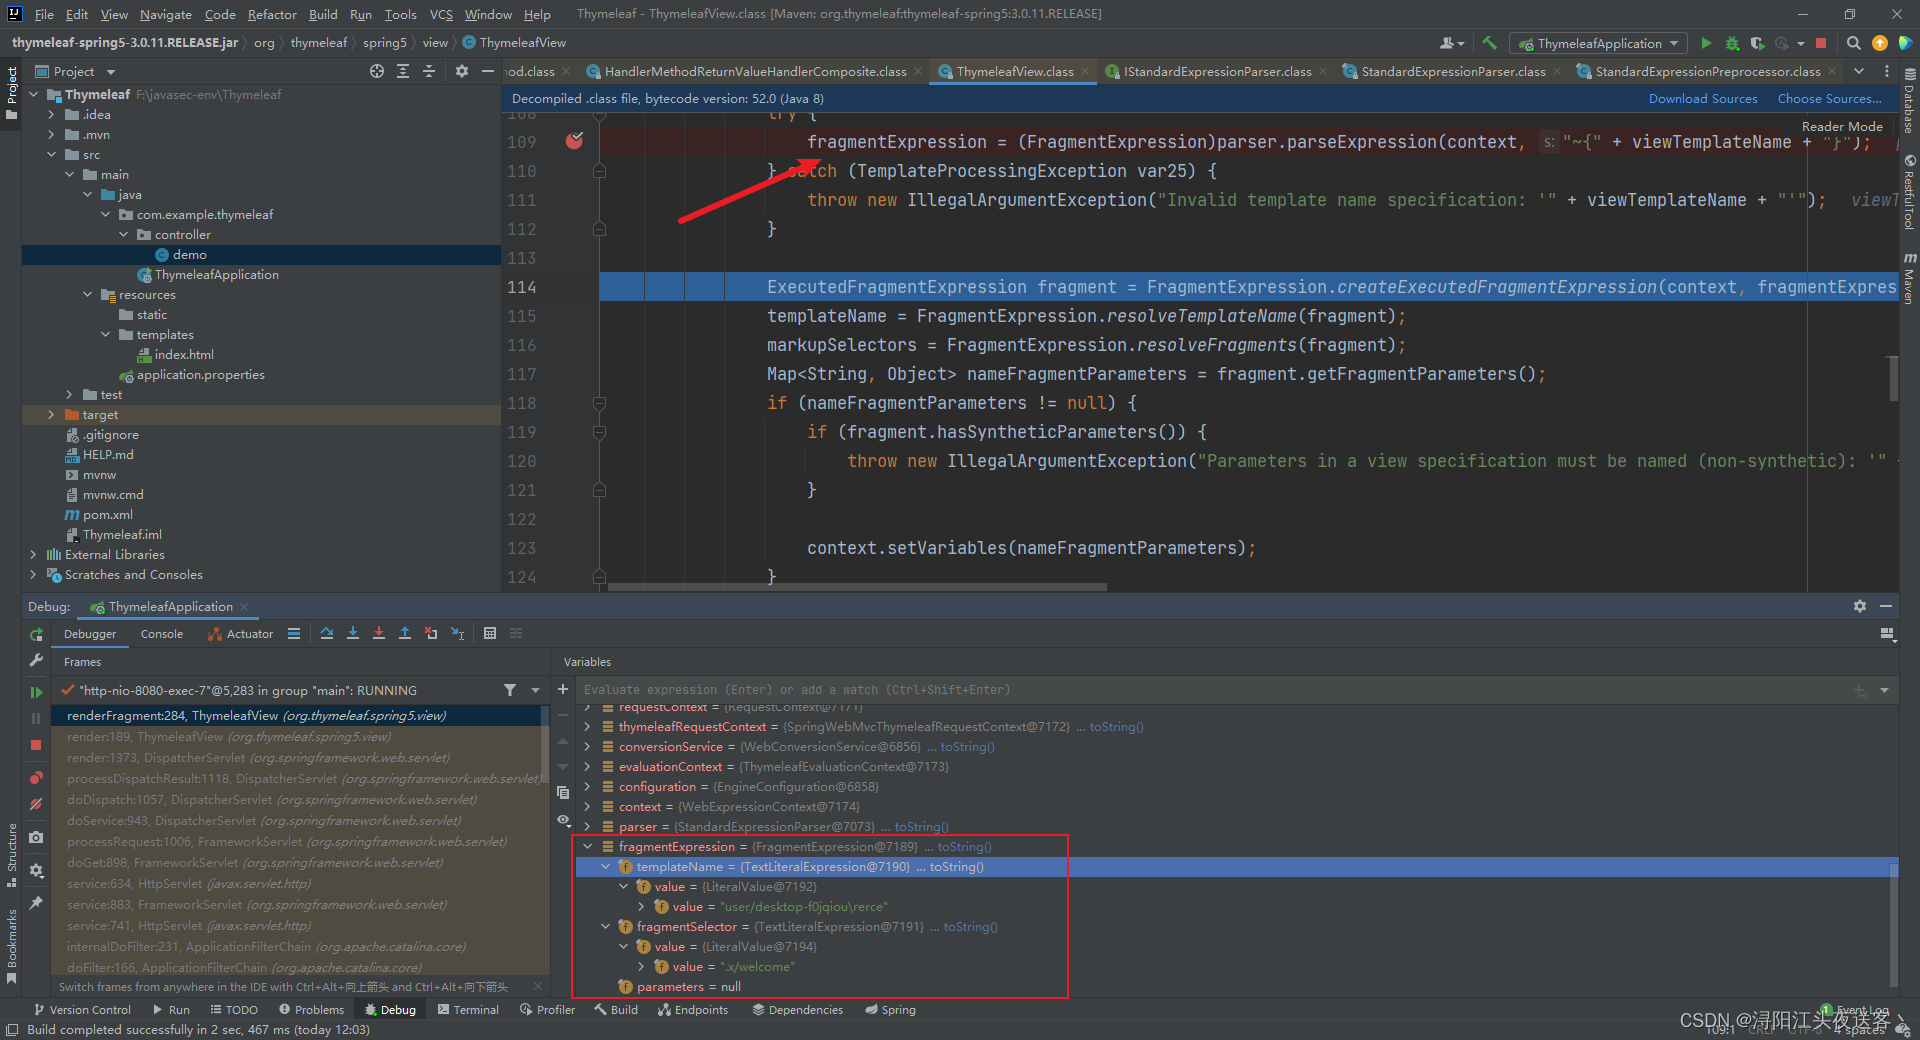Collapse the fragmentExpression variable node
Screen dimensions: 1920x1040
[588, 847]
